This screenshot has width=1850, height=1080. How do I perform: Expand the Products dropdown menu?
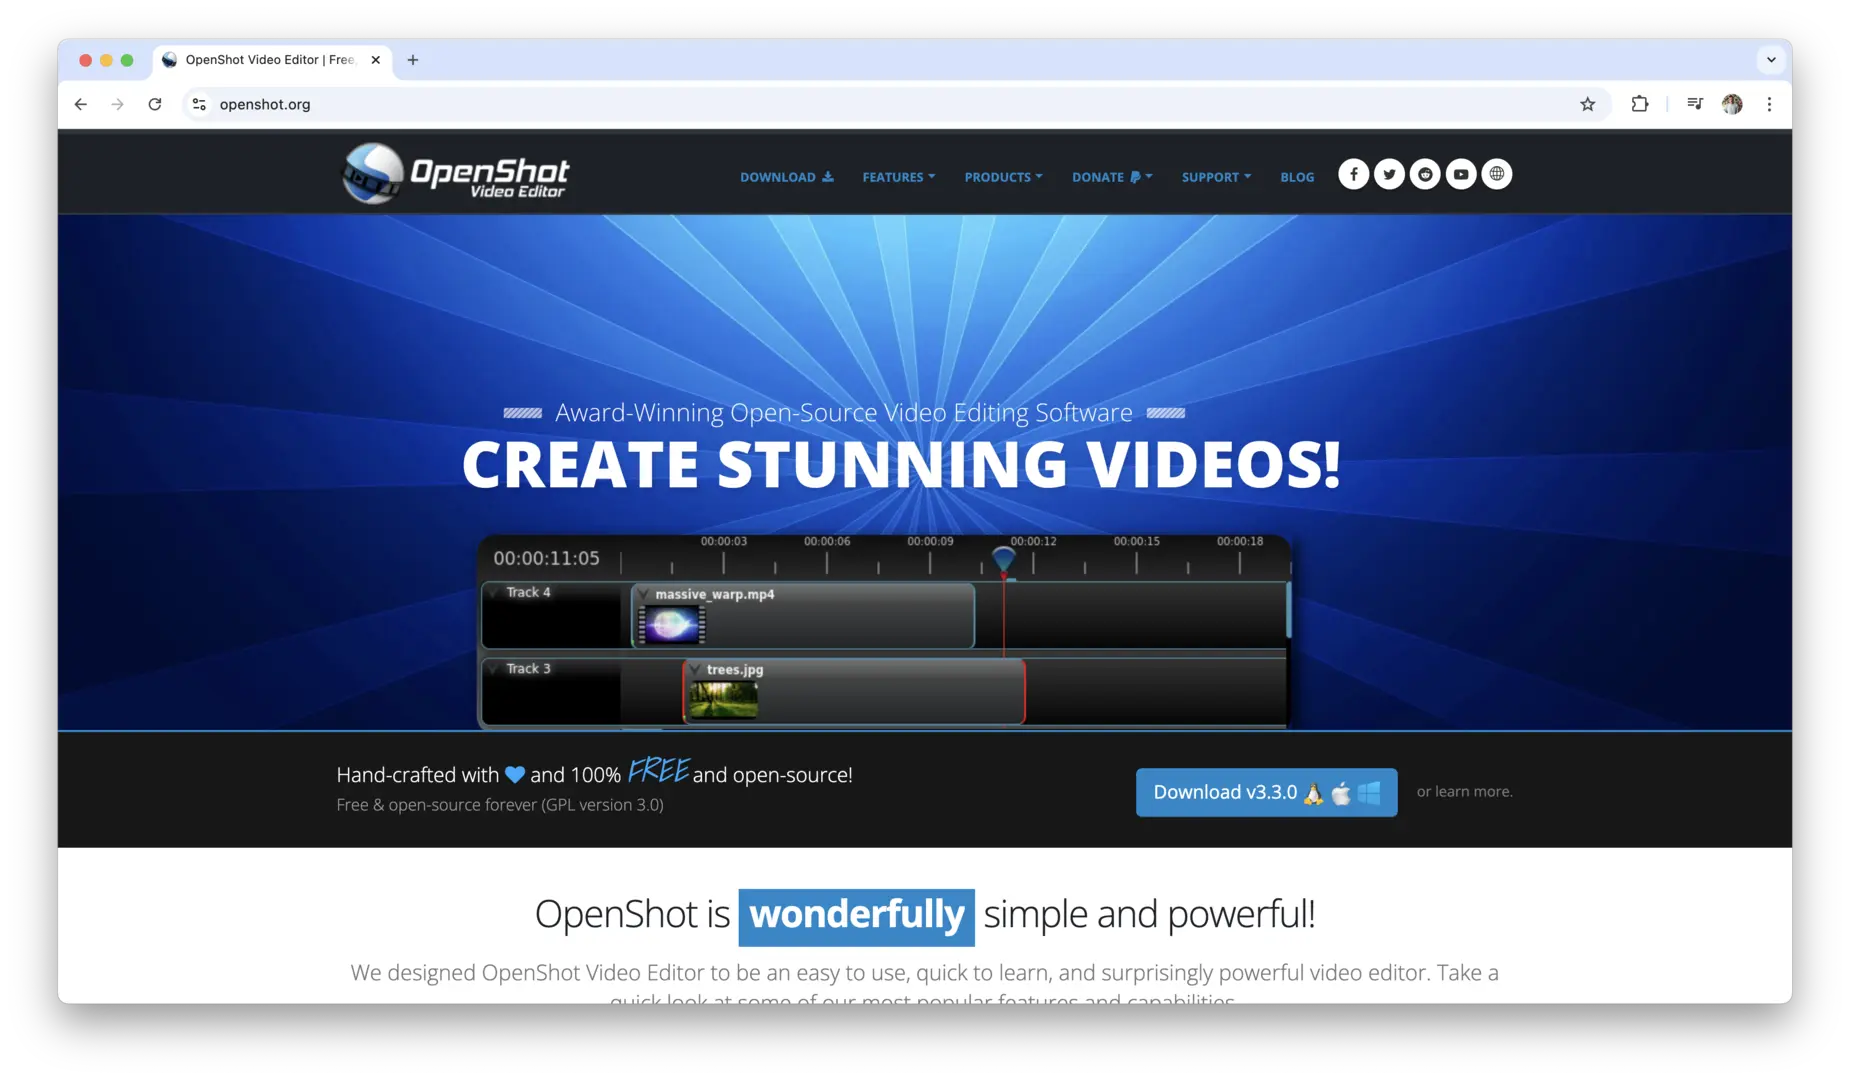1003,177
